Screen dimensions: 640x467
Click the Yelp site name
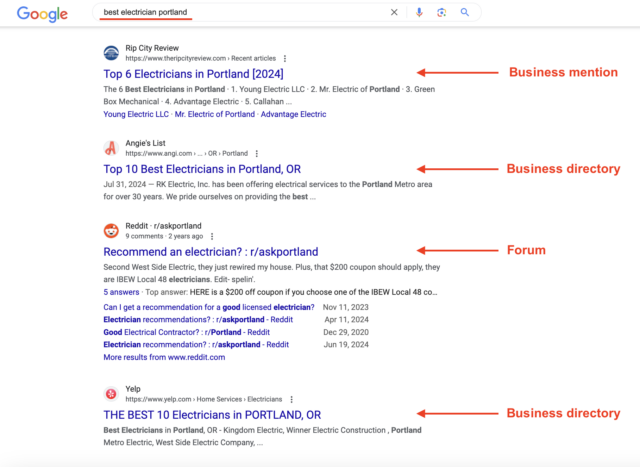pos(133,389)
